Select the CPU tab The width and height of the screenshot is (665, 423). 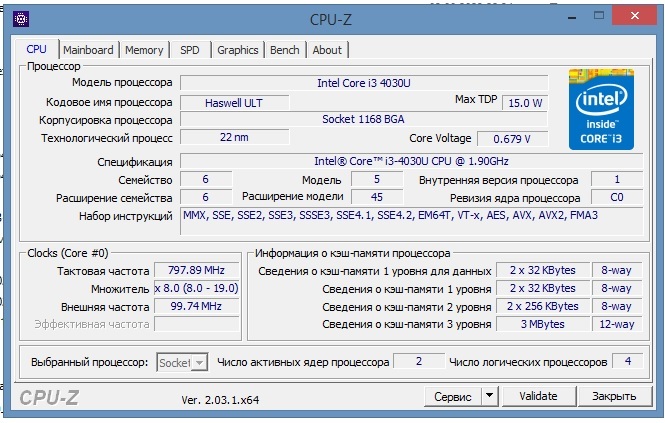click(37, 49)
